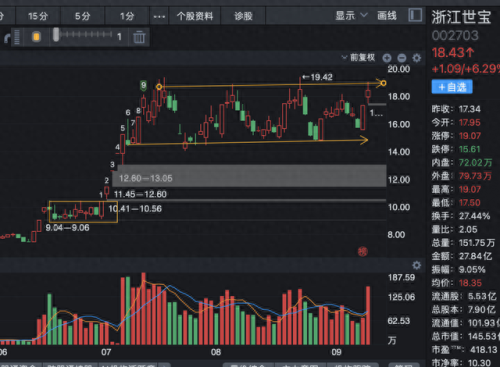Viewport: 500px width, 367px height.
Task: Click the 19.42 high price label
Action: [x=317, y=77]
